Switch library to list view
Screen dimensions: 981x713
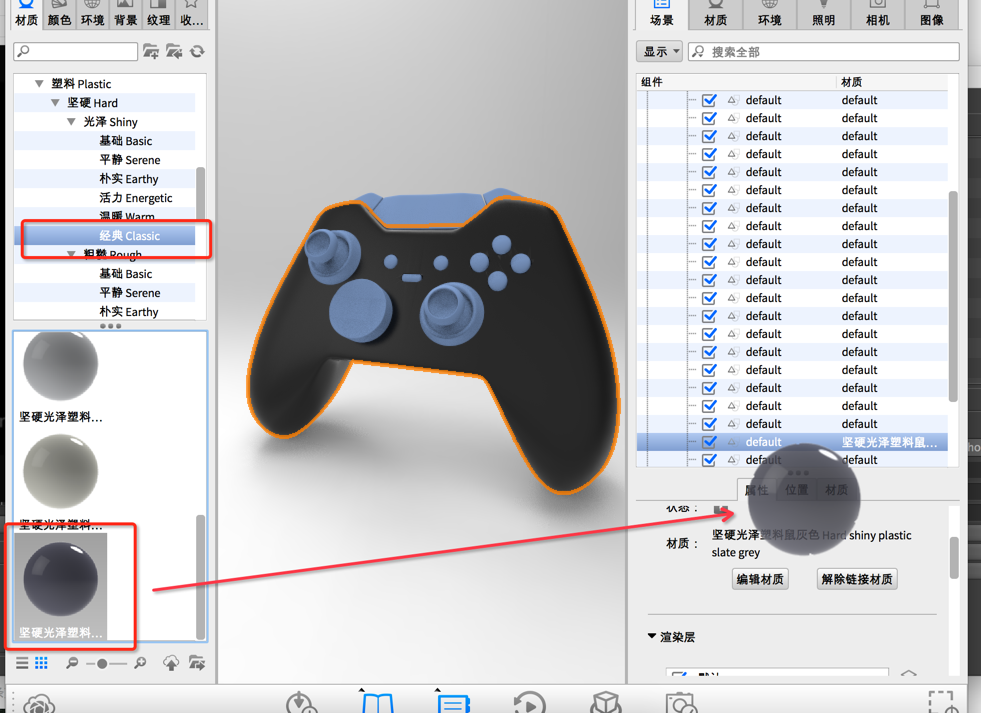tap(22, 663)
